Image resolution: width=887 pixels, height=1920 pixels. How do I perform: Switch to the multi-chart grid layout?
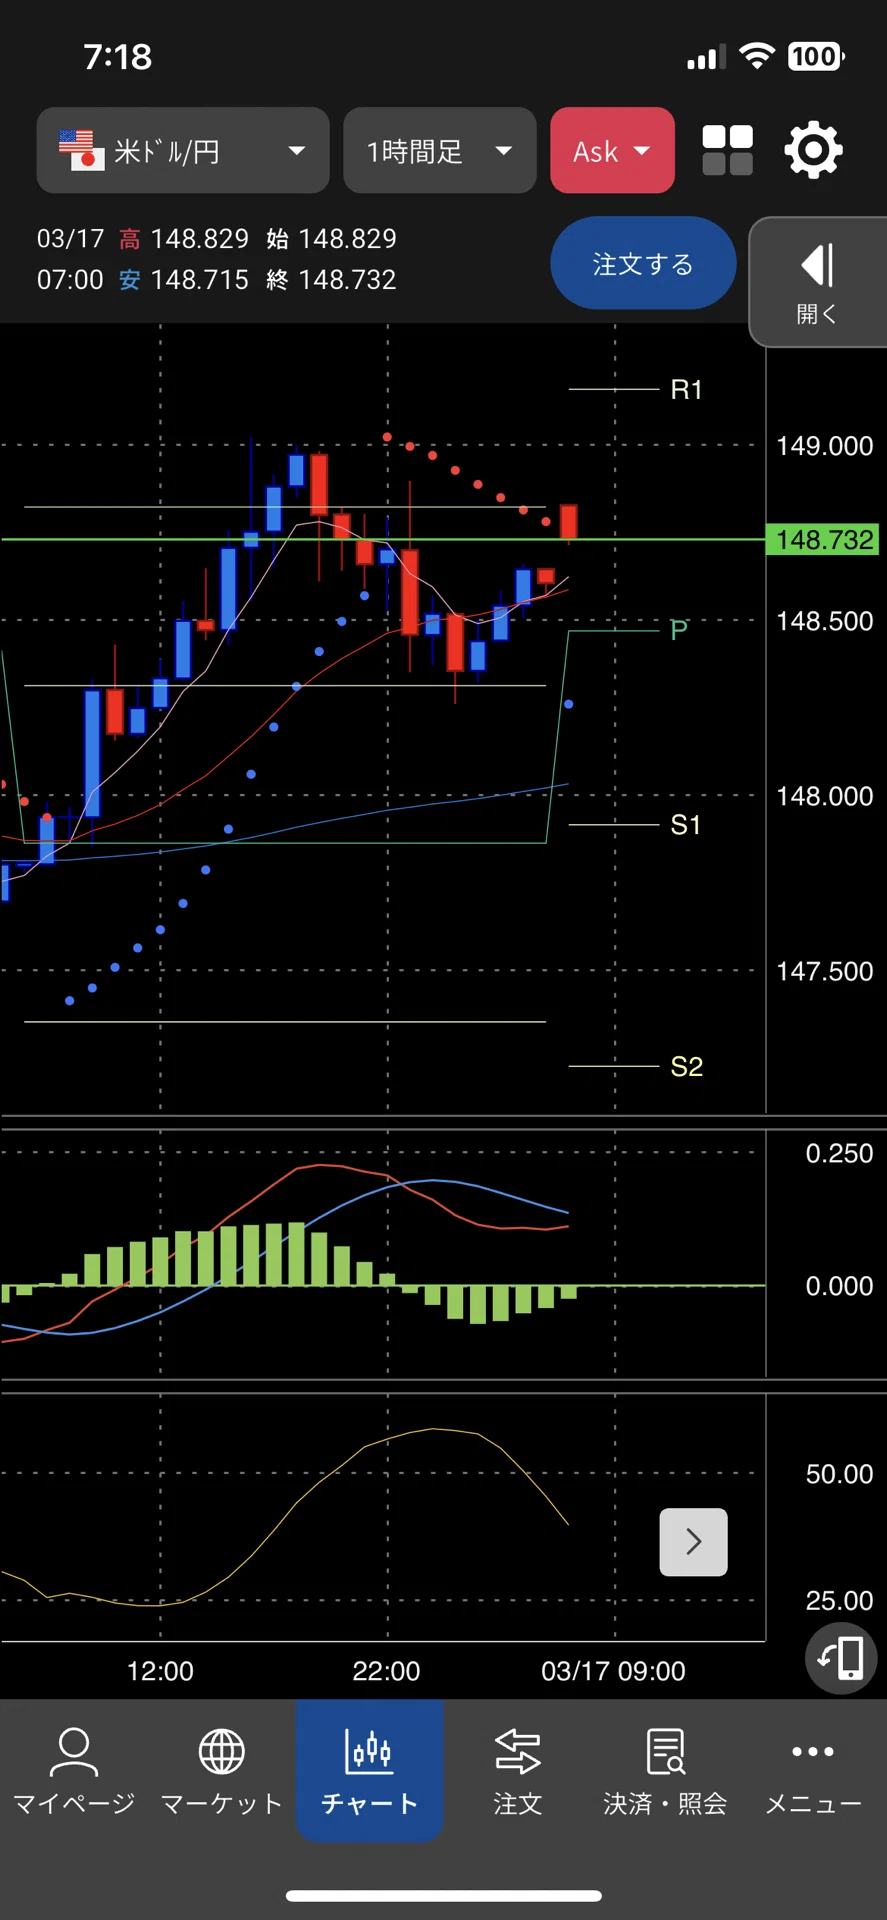coord(728,151)
